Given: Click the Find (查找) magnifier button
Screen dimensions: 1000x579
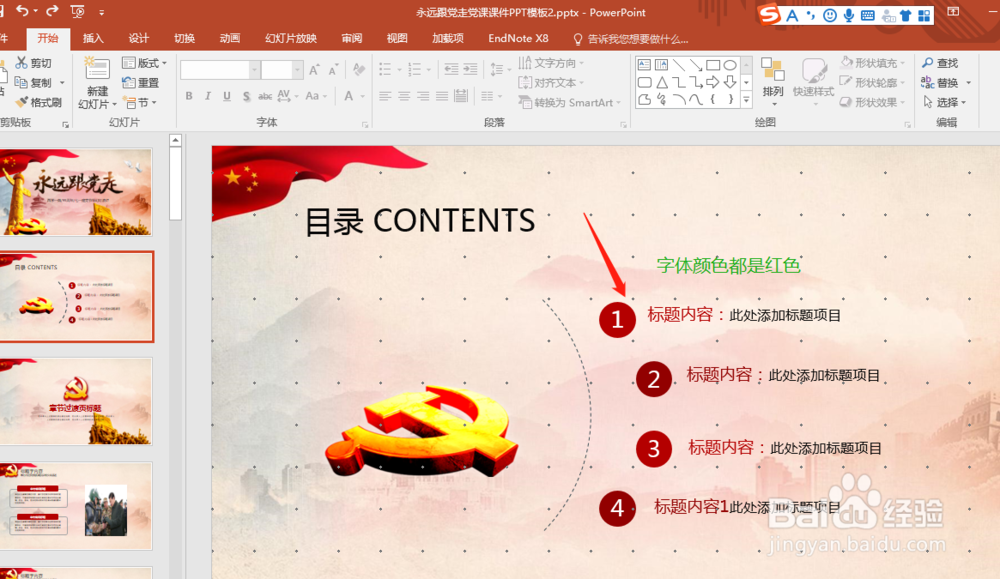Looking at the screenshot, I should coord(940,62).
